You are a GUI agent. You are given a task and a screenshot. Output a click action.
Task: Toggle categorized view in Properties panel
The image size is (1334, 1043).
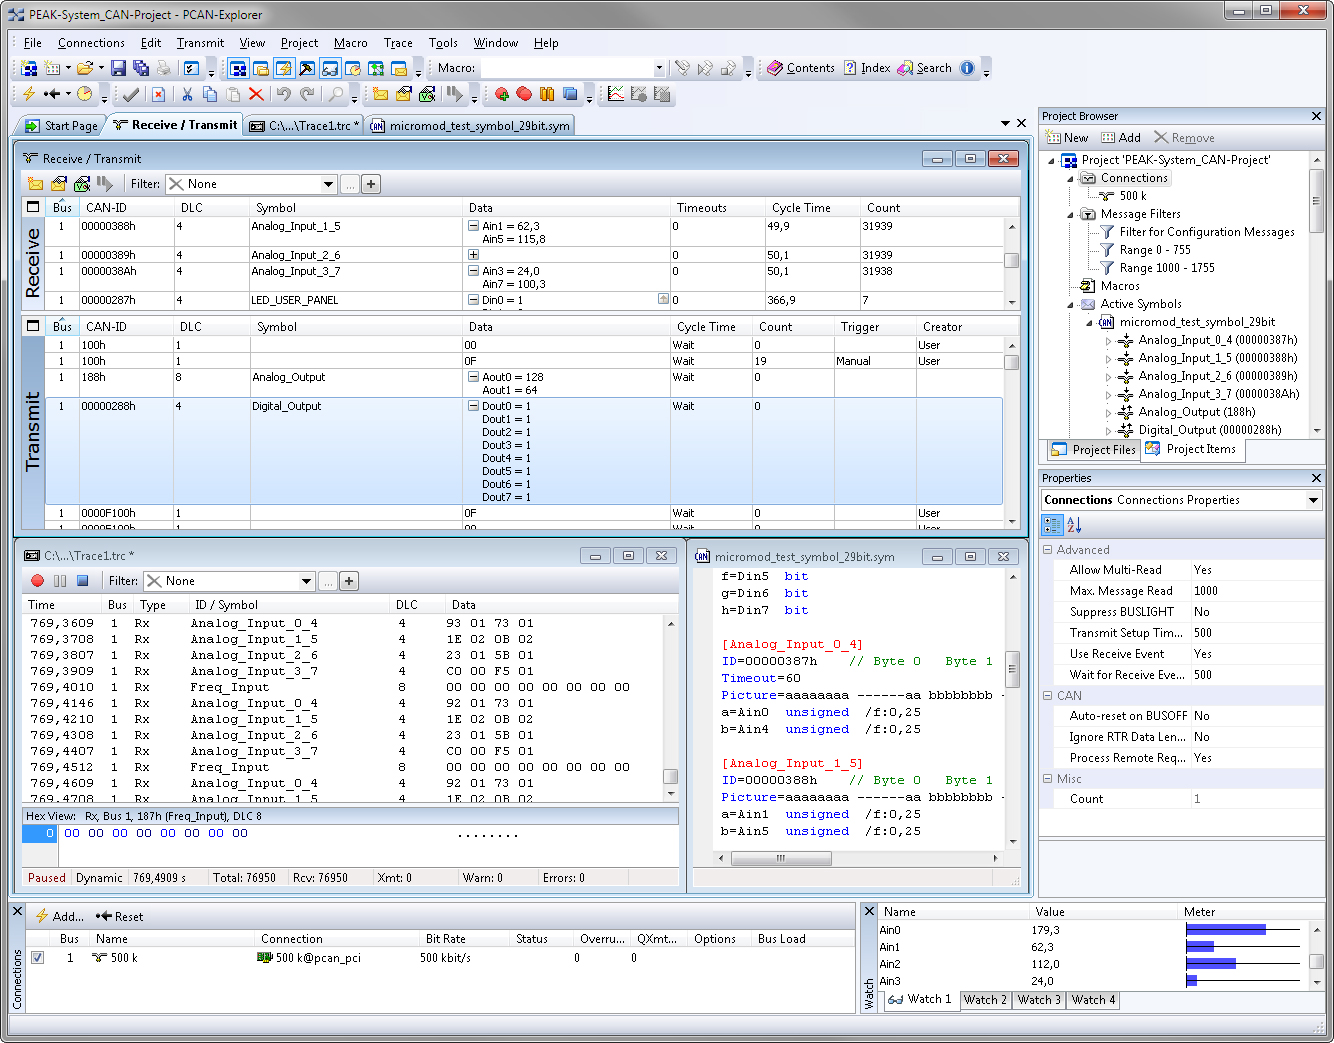point(1052,525)
